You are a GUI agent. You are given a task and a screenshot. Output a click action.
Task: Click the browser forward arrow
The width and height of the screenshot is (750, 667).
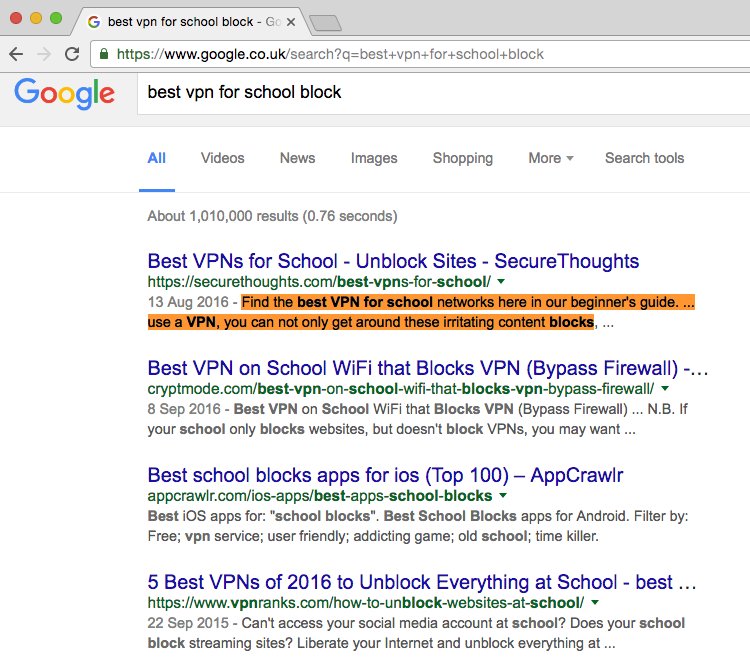pyautogui.click(x=44, y=54)
